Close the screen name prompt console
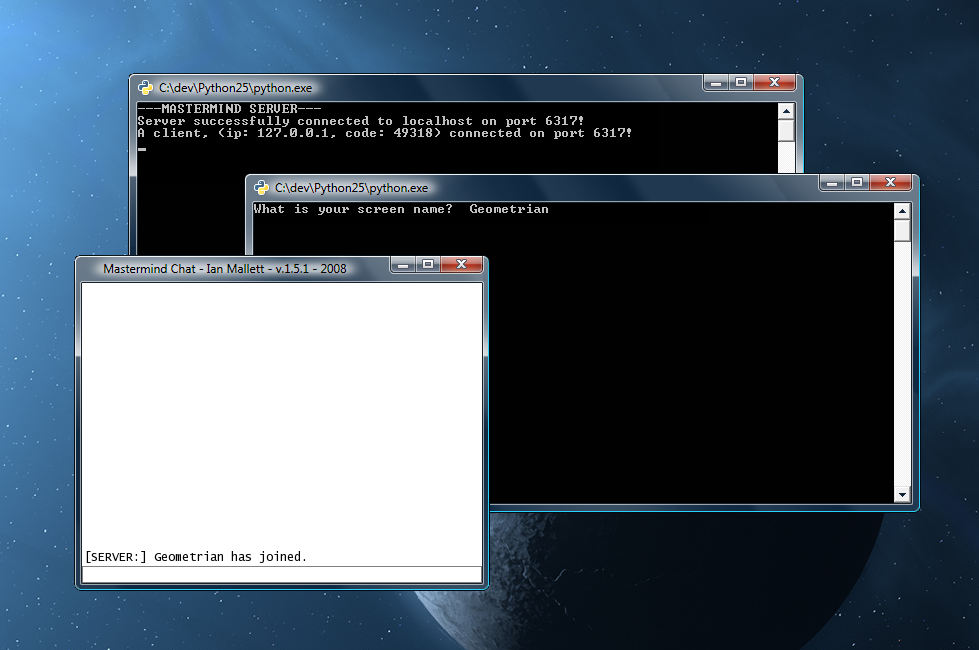Screen dimensions: 979x650 [x=890, y=183]
